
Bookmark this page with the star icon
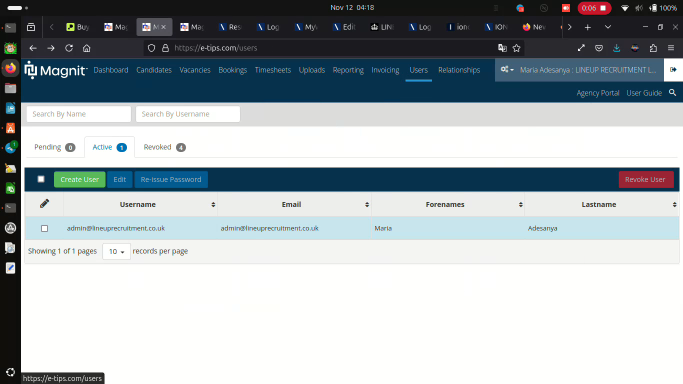[517, 48]
